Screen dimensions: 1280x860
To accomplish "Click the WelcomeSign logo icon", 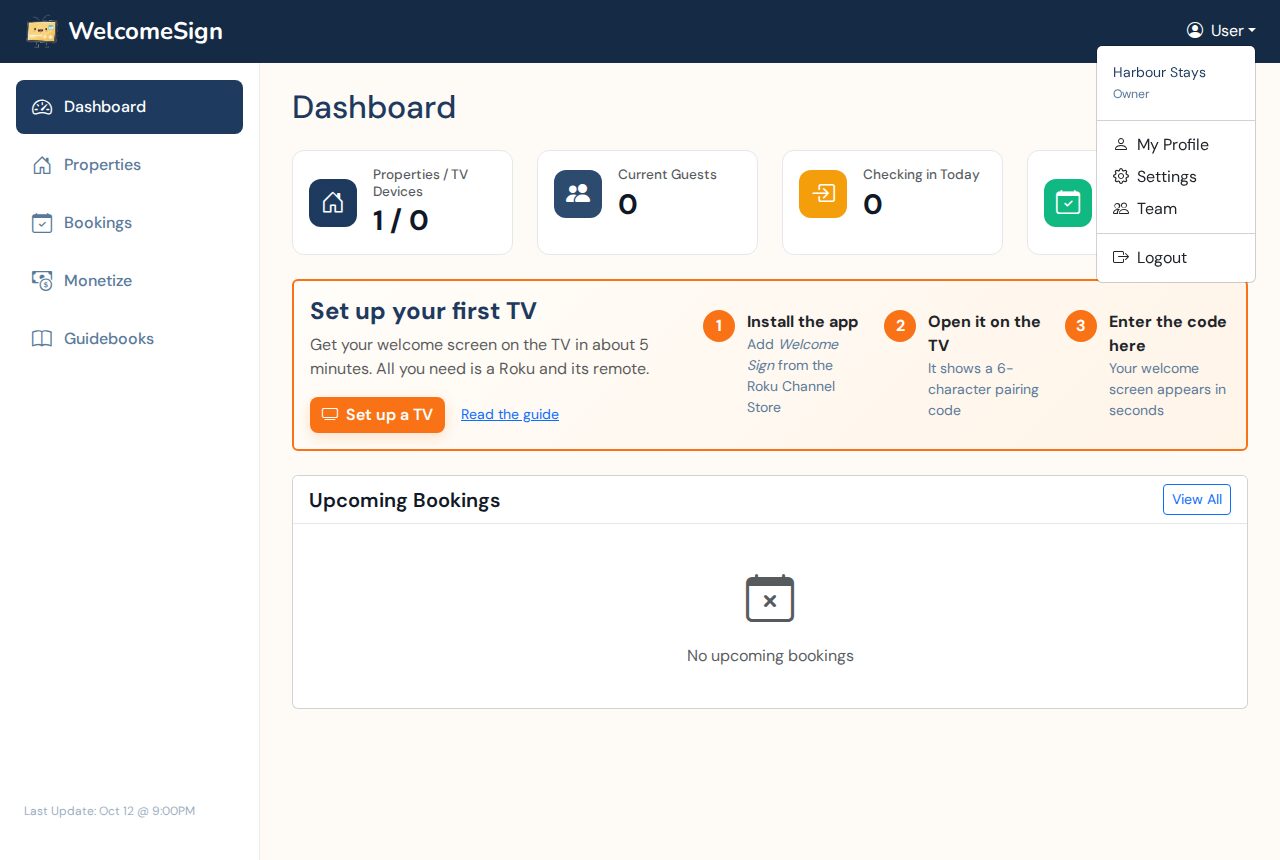I will click(42, 31).
